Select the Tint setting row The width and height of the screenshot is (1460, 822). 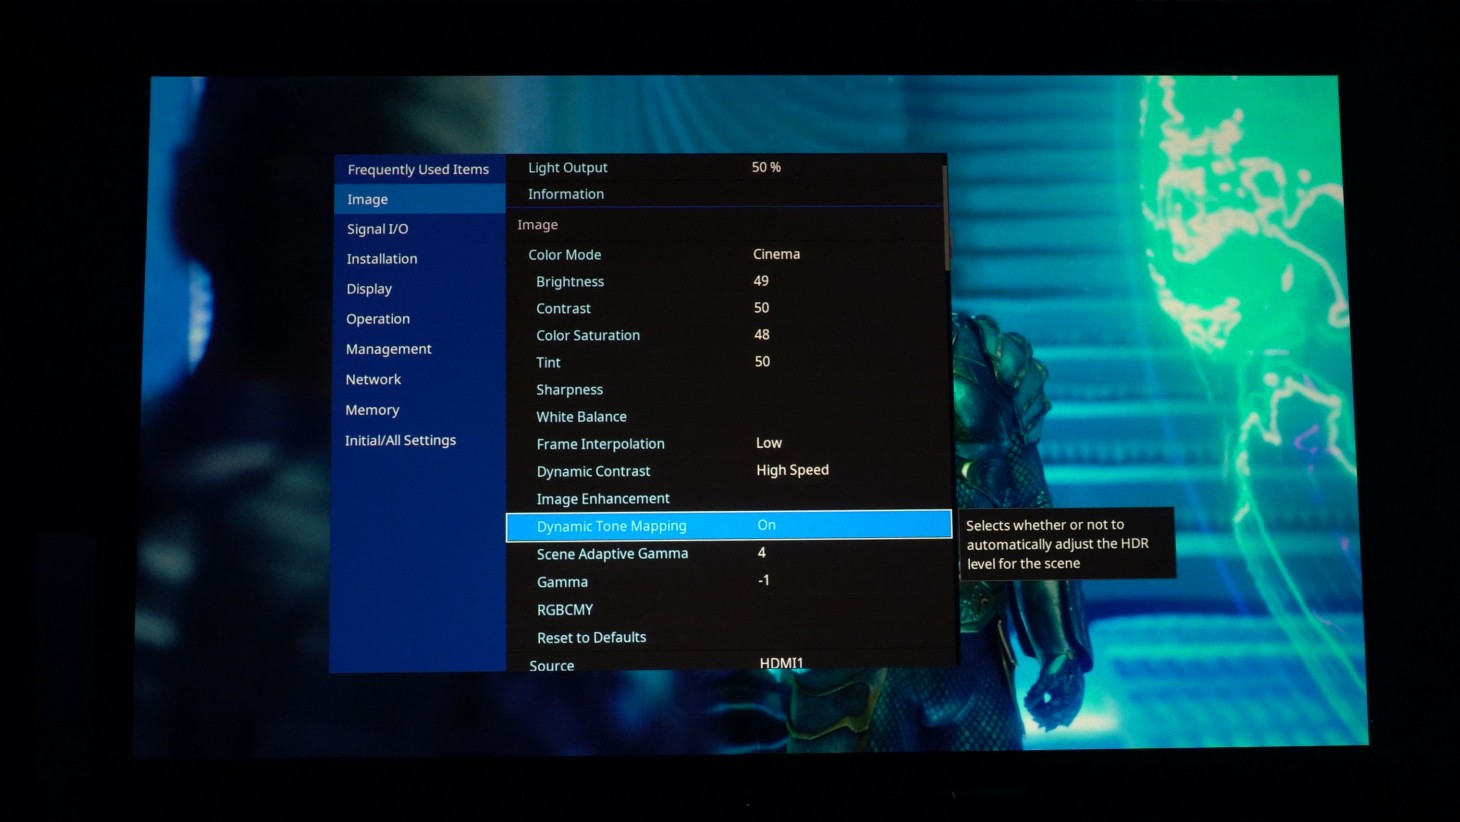[725, 362]
